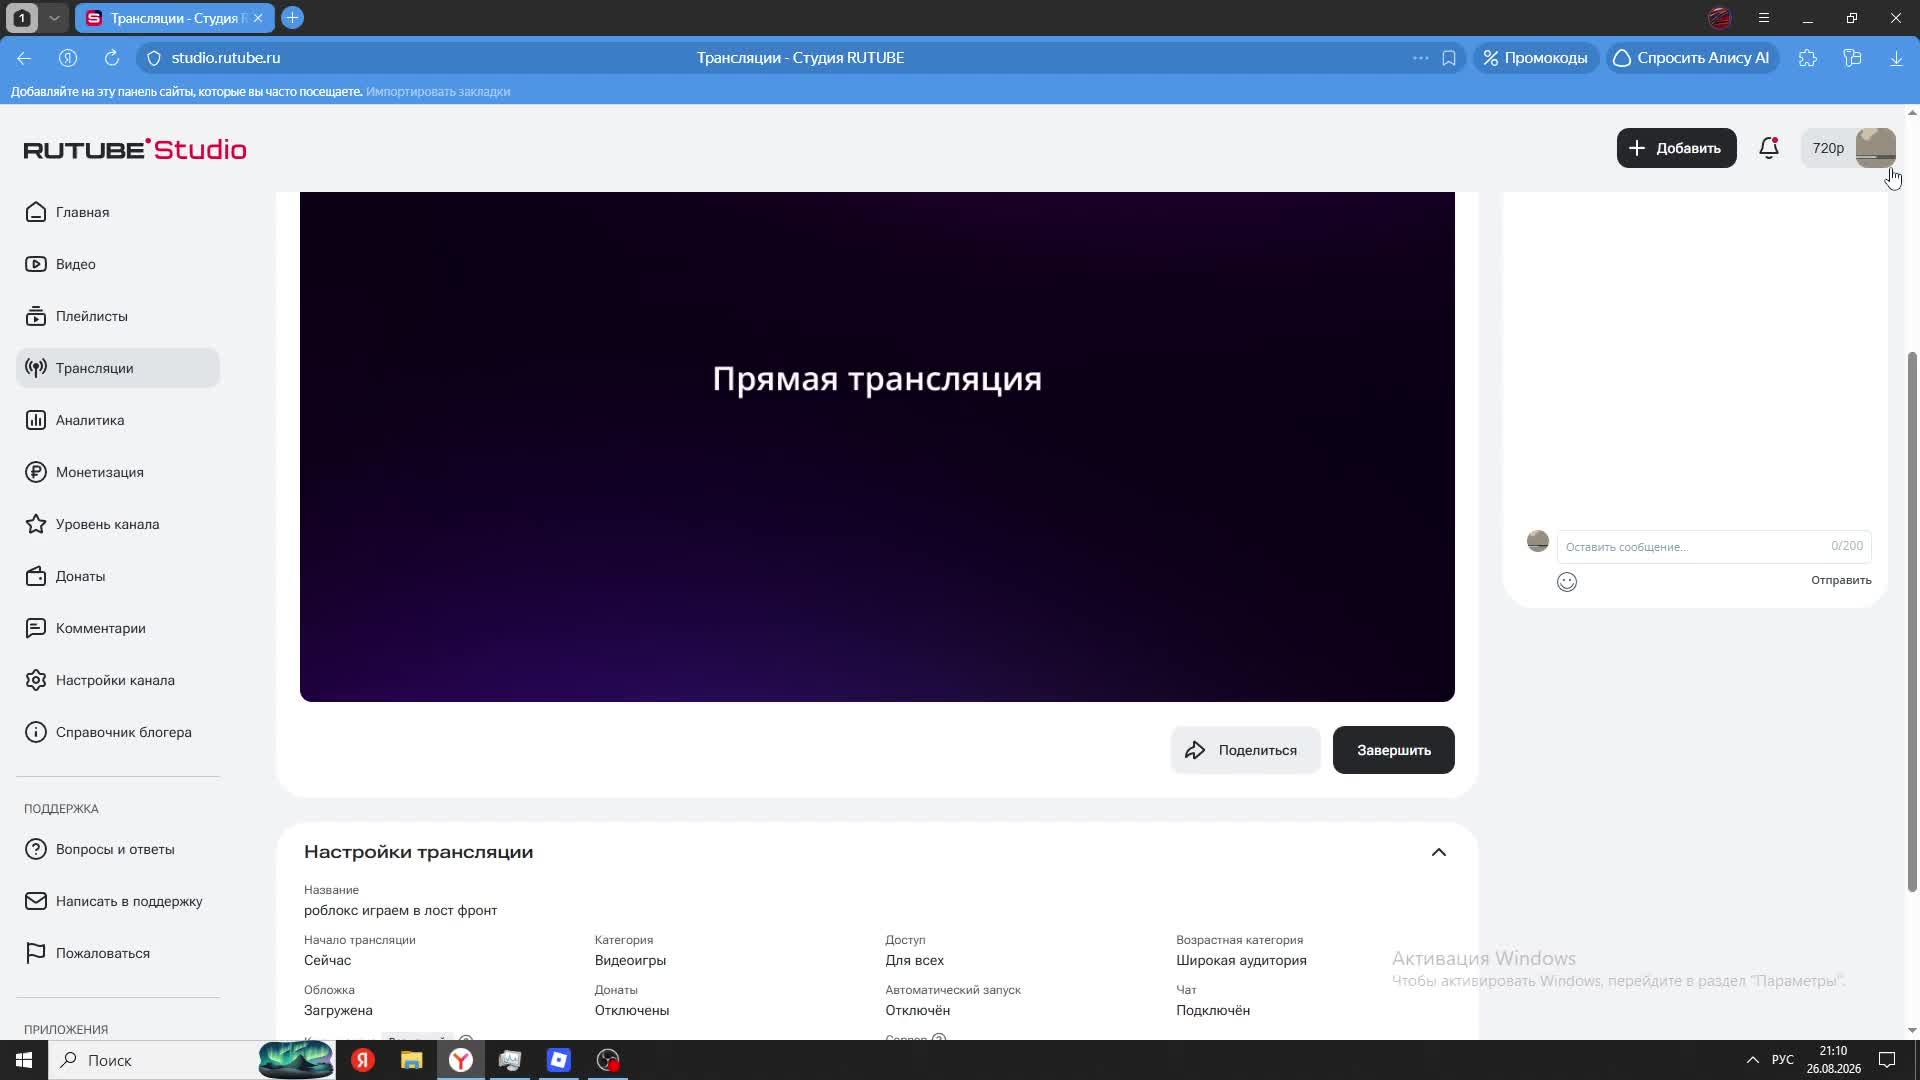Open Промокоды in the browser toolbar

tap(1535, 58)
